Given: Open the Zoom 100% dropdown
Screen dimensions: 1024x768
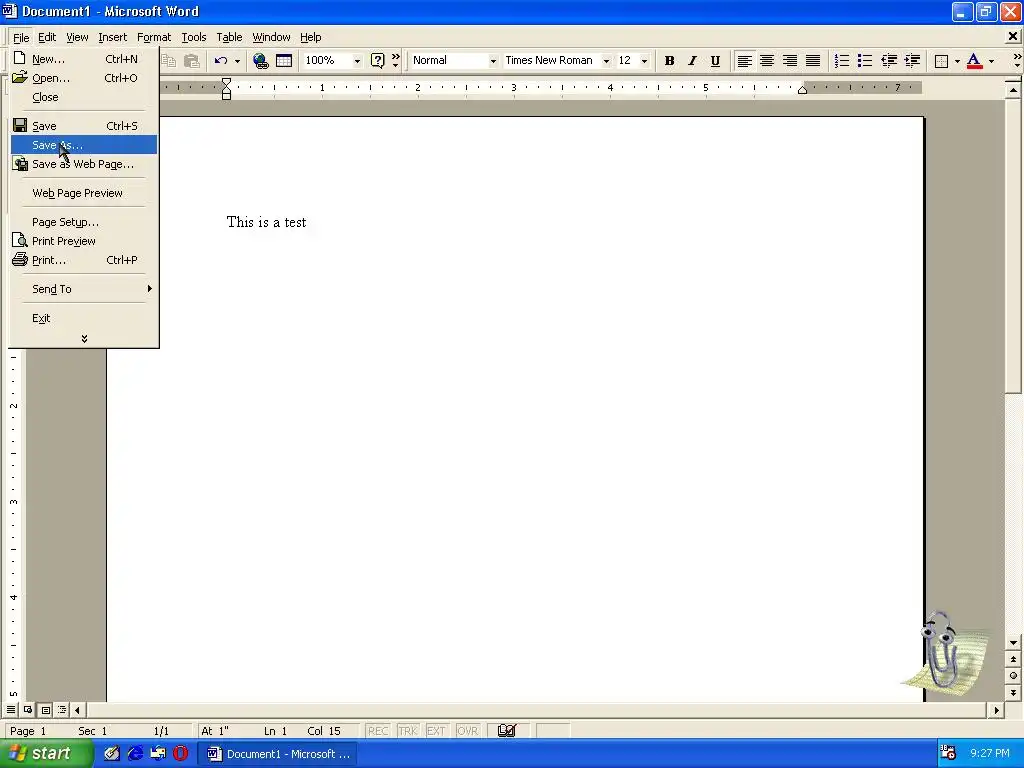Looking at the screenshot, I should coord(357,61).
